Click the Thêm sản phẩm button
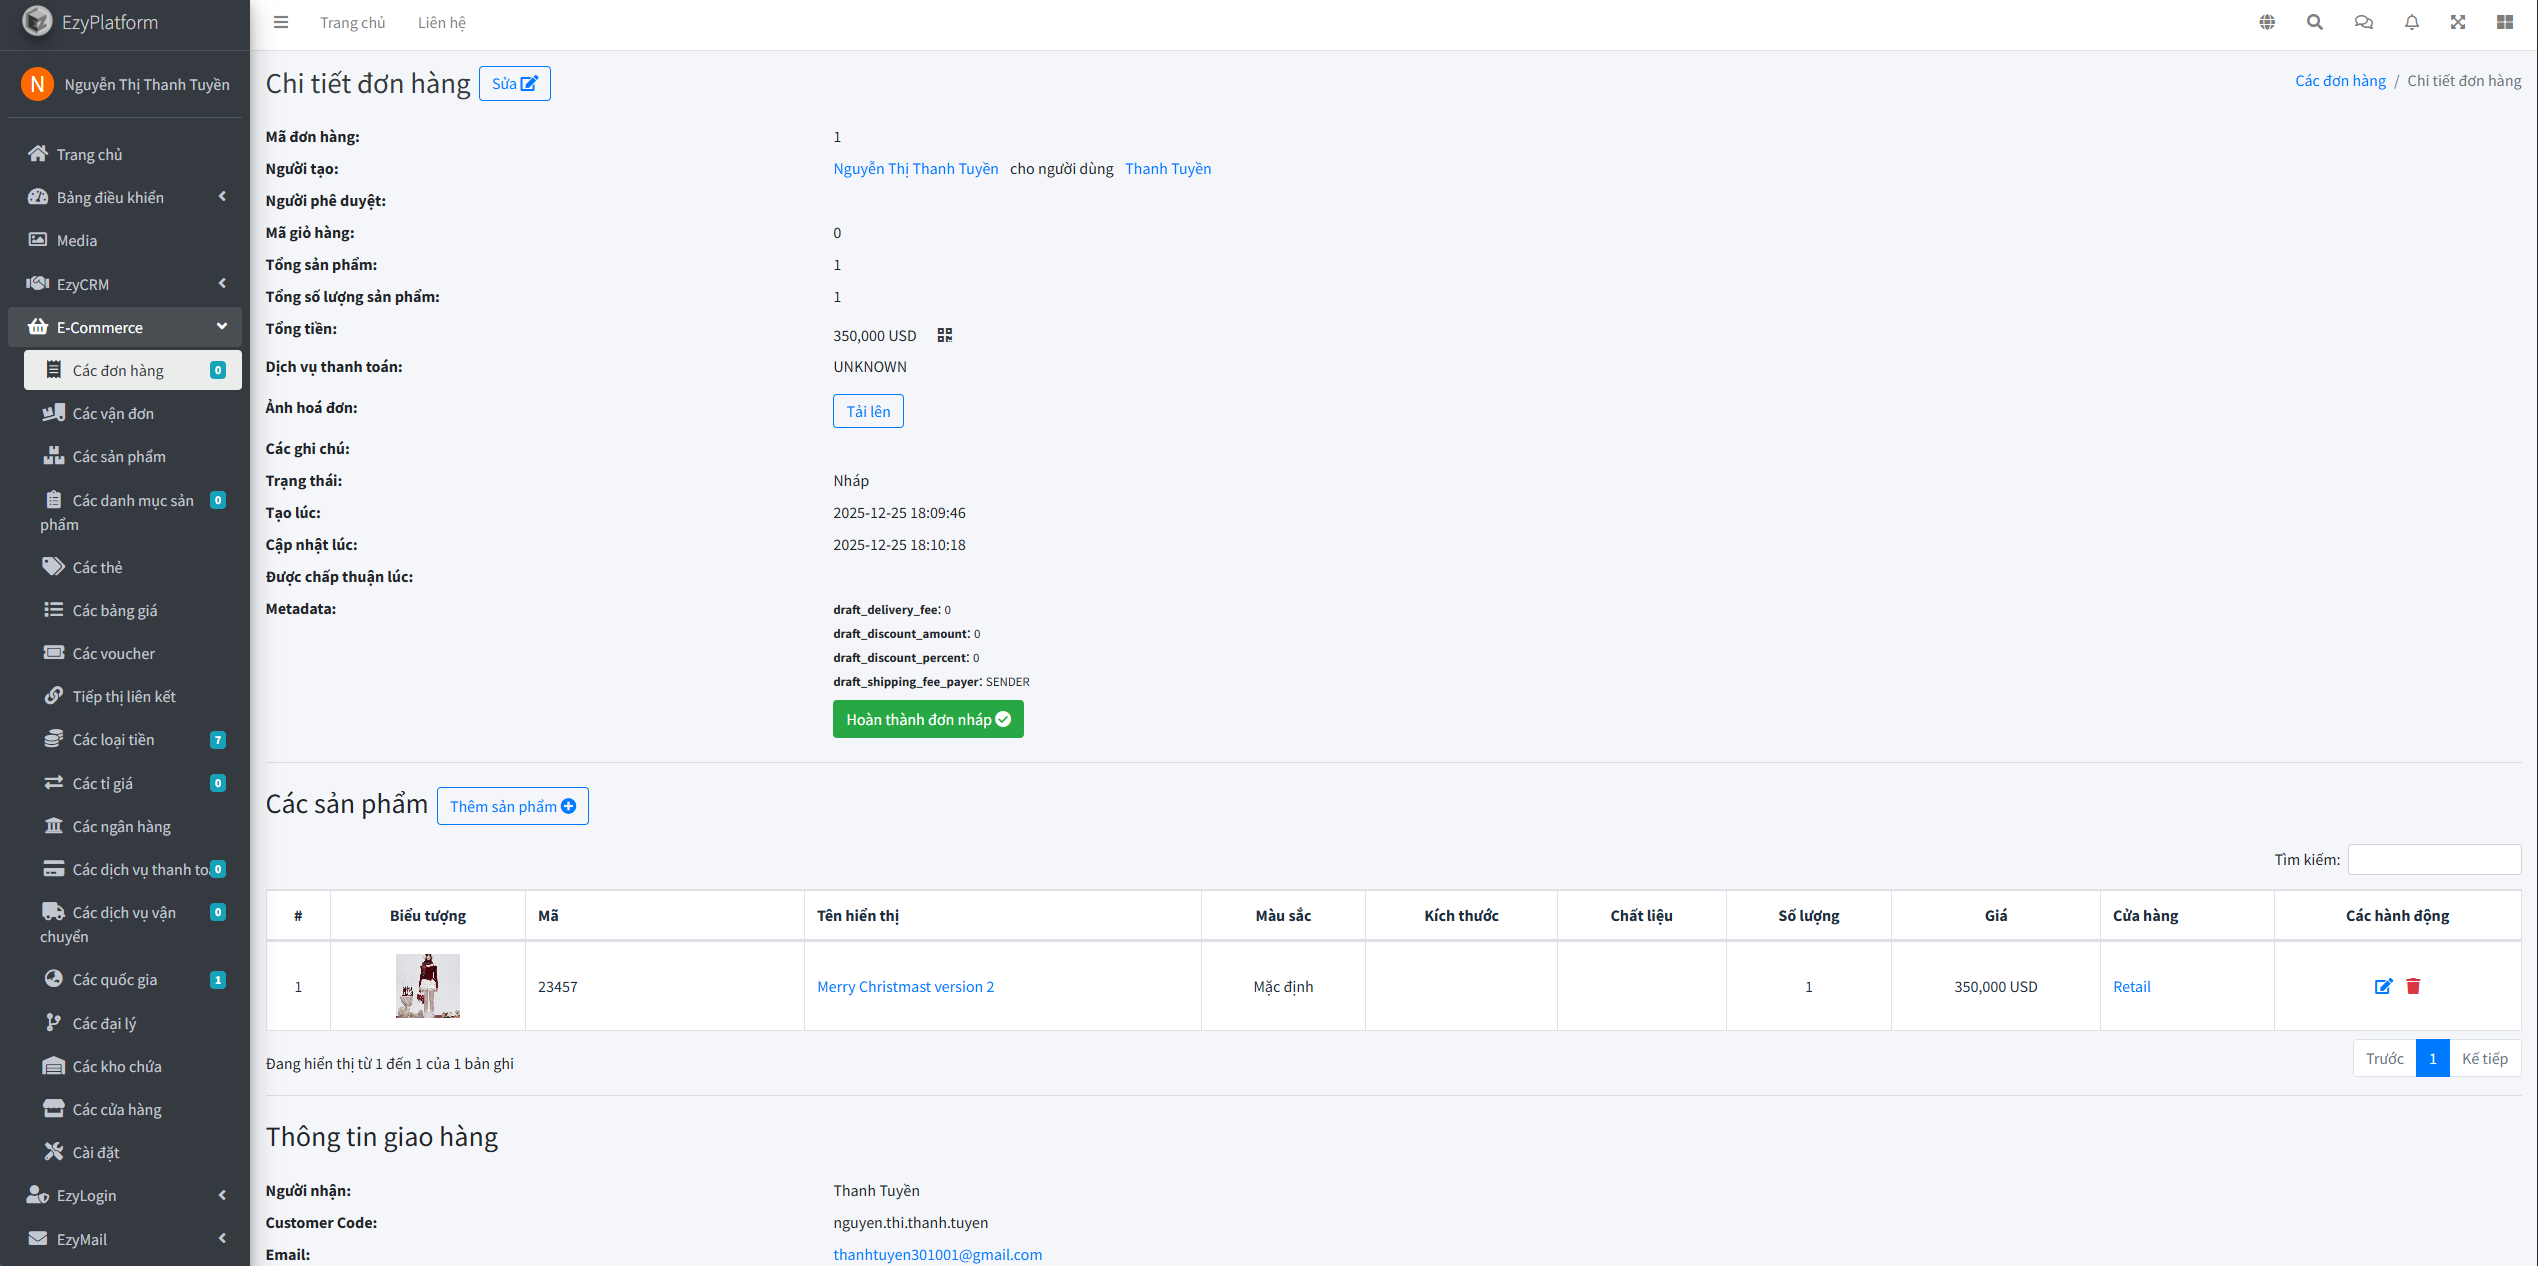 (x=512, y=806)
